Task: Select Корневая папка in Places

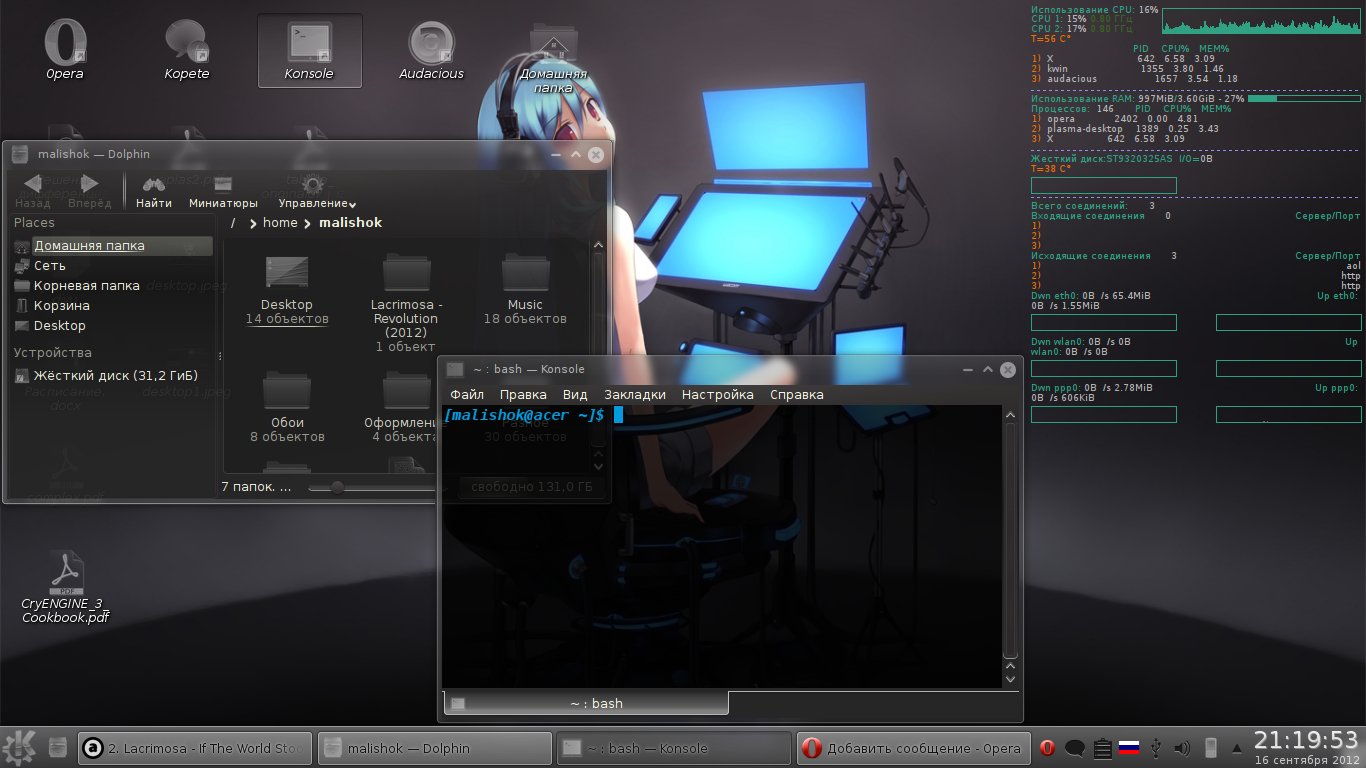Action: 111,285
